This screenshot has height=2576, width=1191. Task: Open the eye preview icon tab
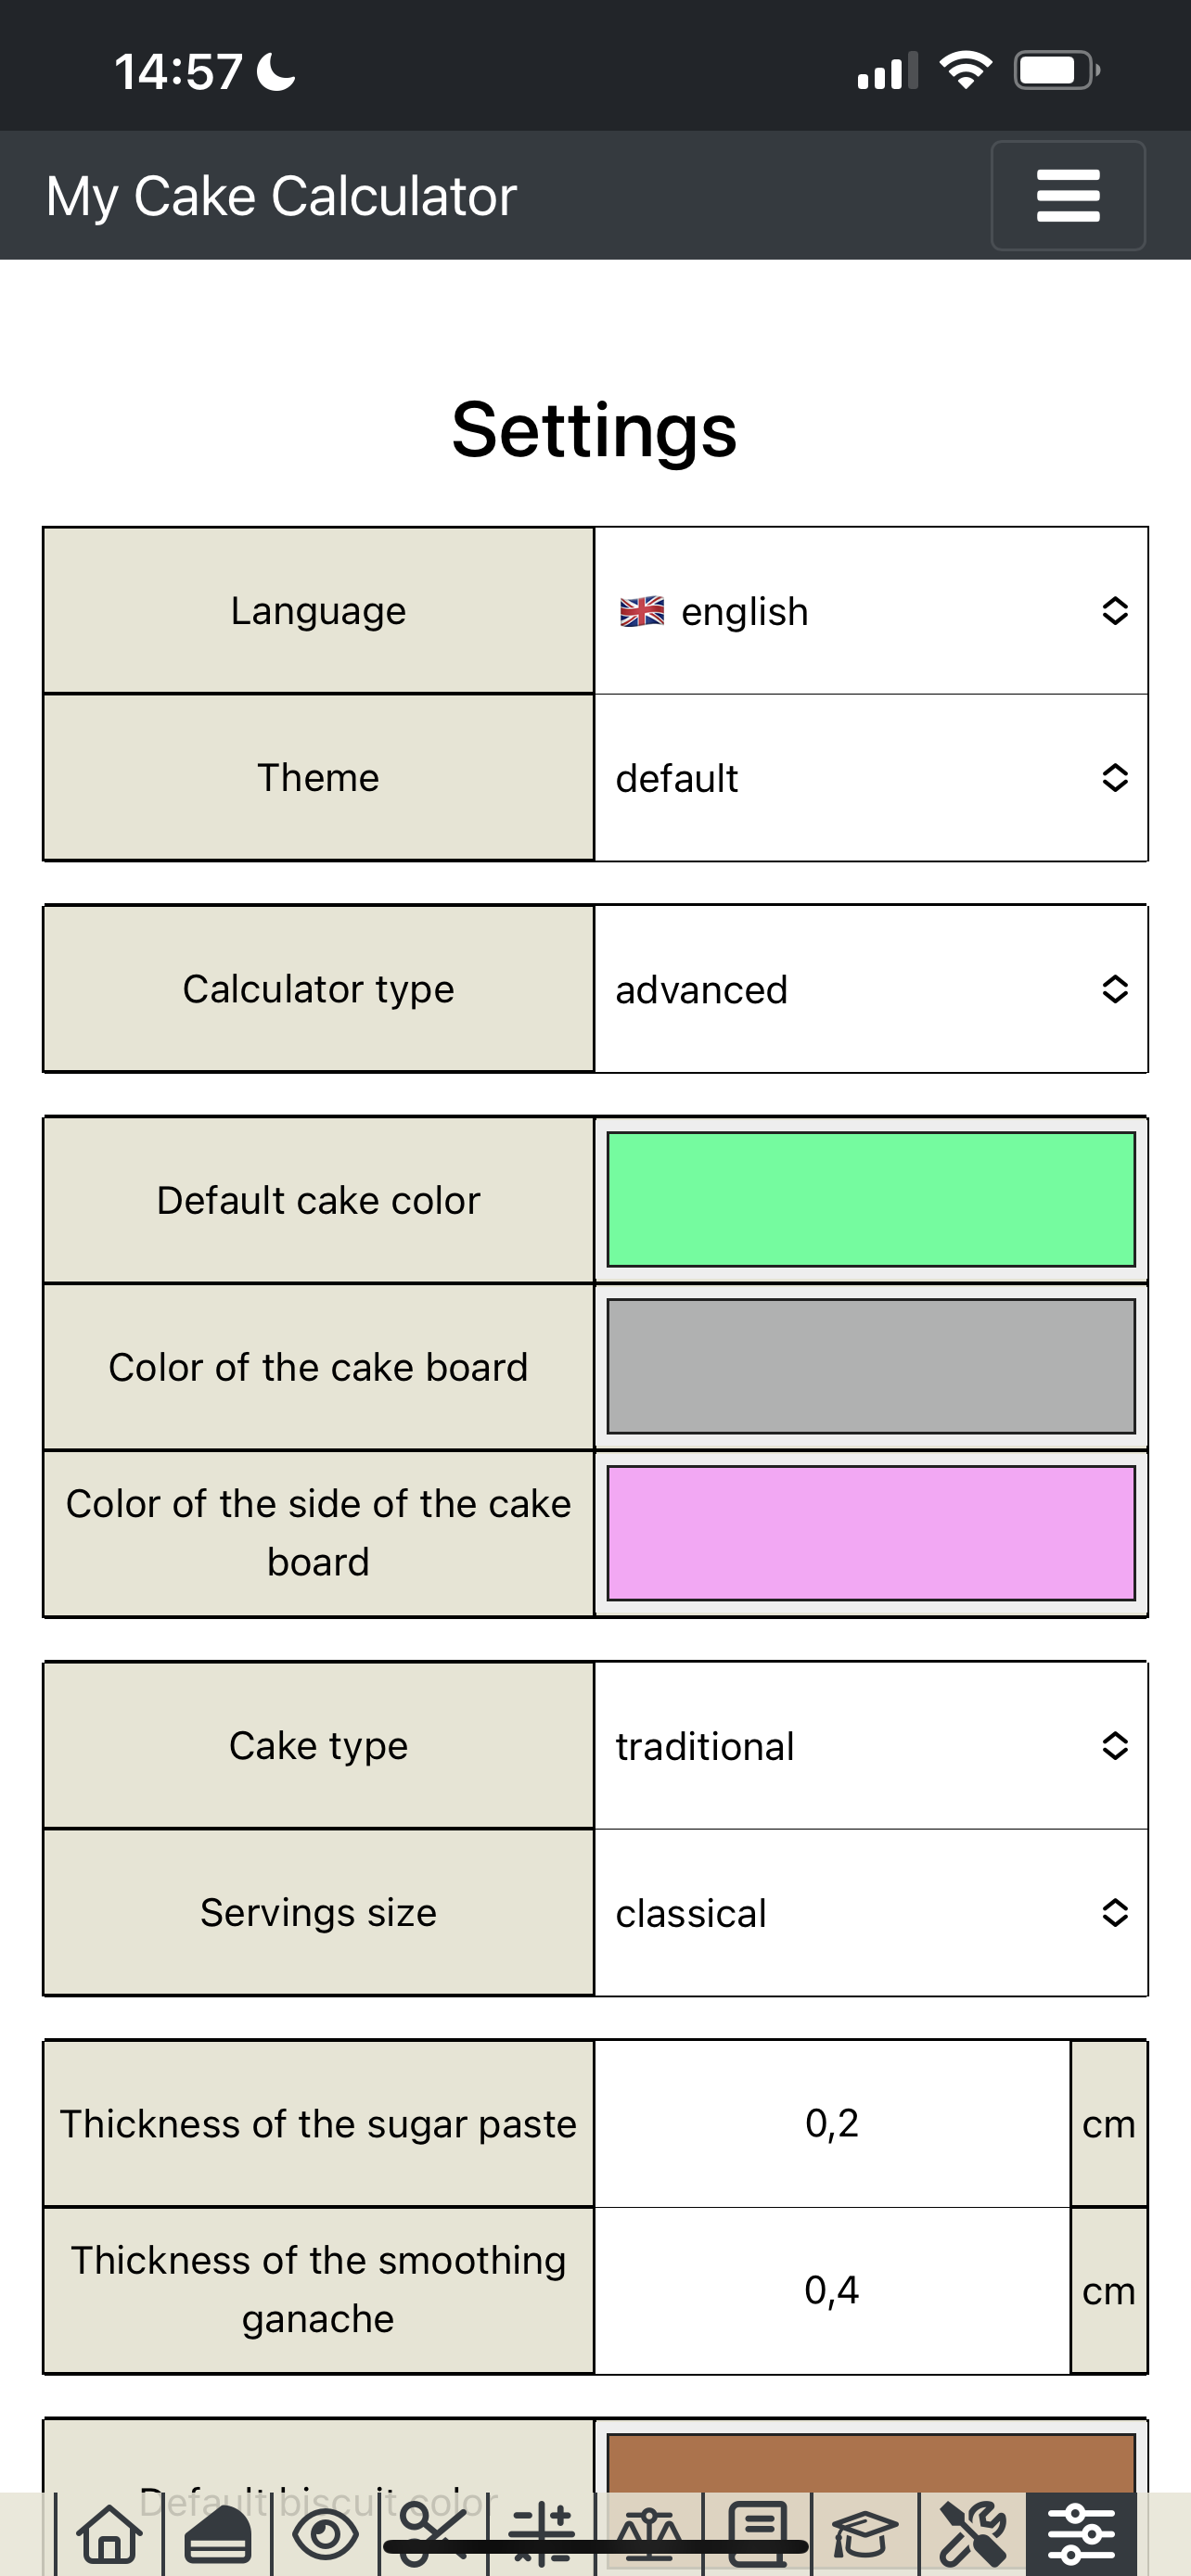point(326,2534)
